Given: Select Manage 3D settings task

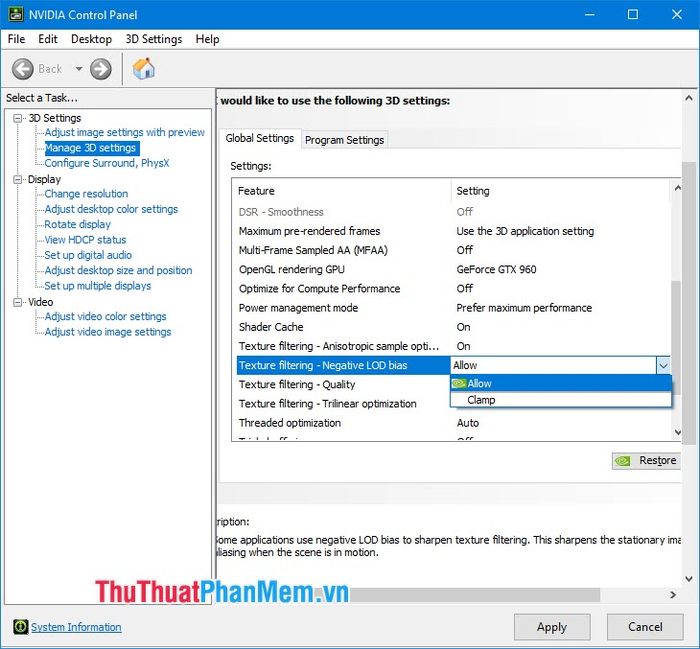Looking at the screenshot, I should [x=90, y=148].
